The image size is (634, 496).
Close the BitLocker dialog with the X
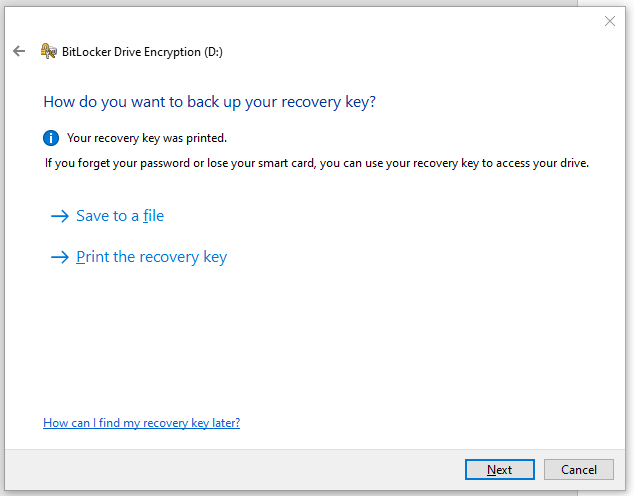point(610,21)
